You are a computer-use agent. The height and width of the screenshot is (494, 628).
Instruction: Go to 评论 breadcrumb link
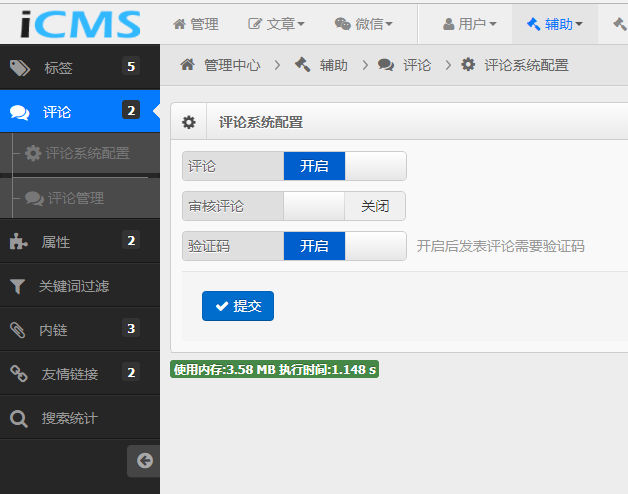click(x=417, y=65)
